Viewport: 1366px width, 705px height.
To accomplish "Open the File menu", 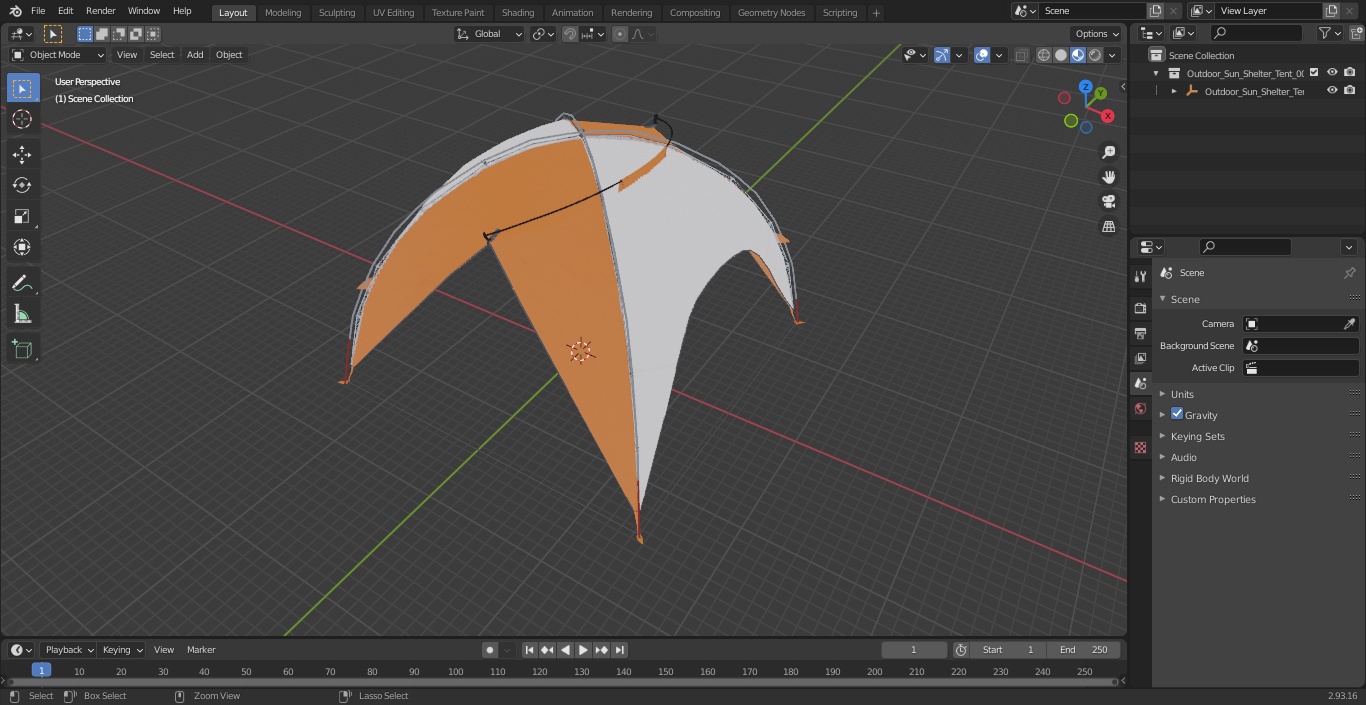I will (38, 11).
